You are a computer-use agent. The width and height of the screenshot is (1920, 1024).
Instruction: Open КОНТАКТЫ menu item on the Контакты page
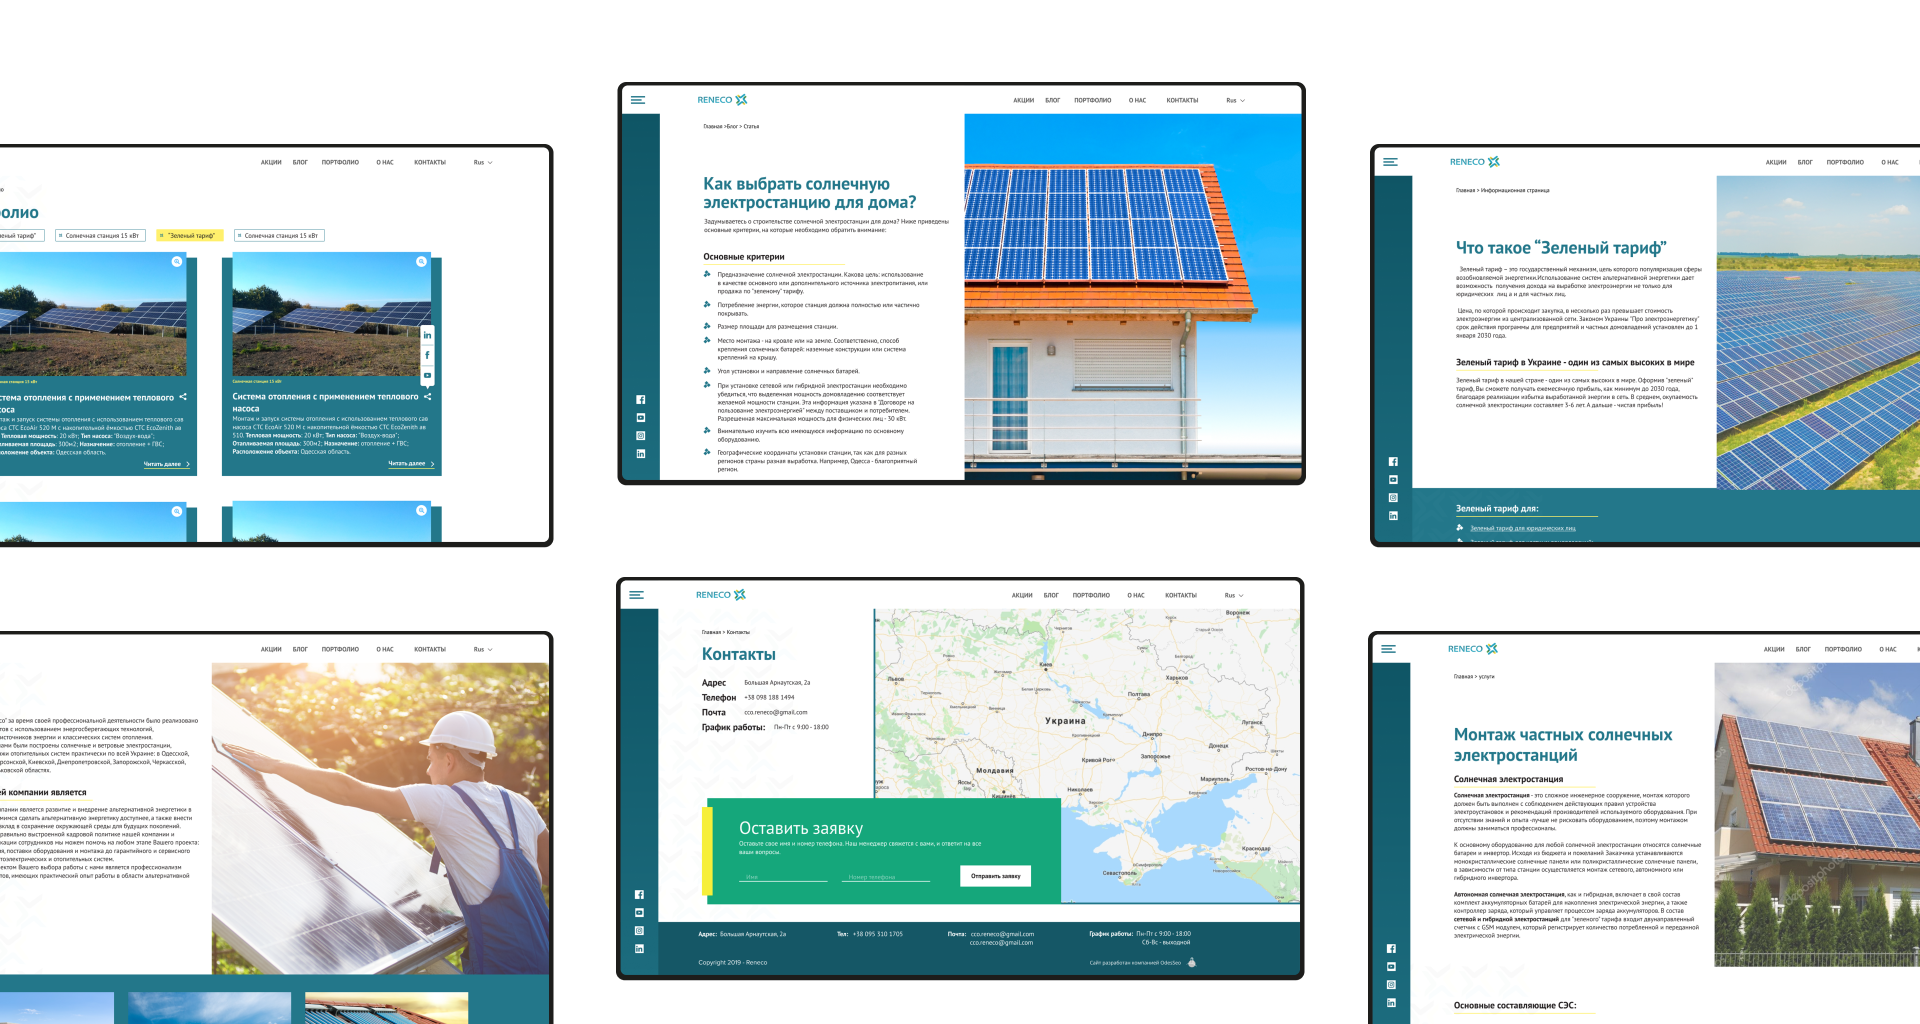point(1180,596)
